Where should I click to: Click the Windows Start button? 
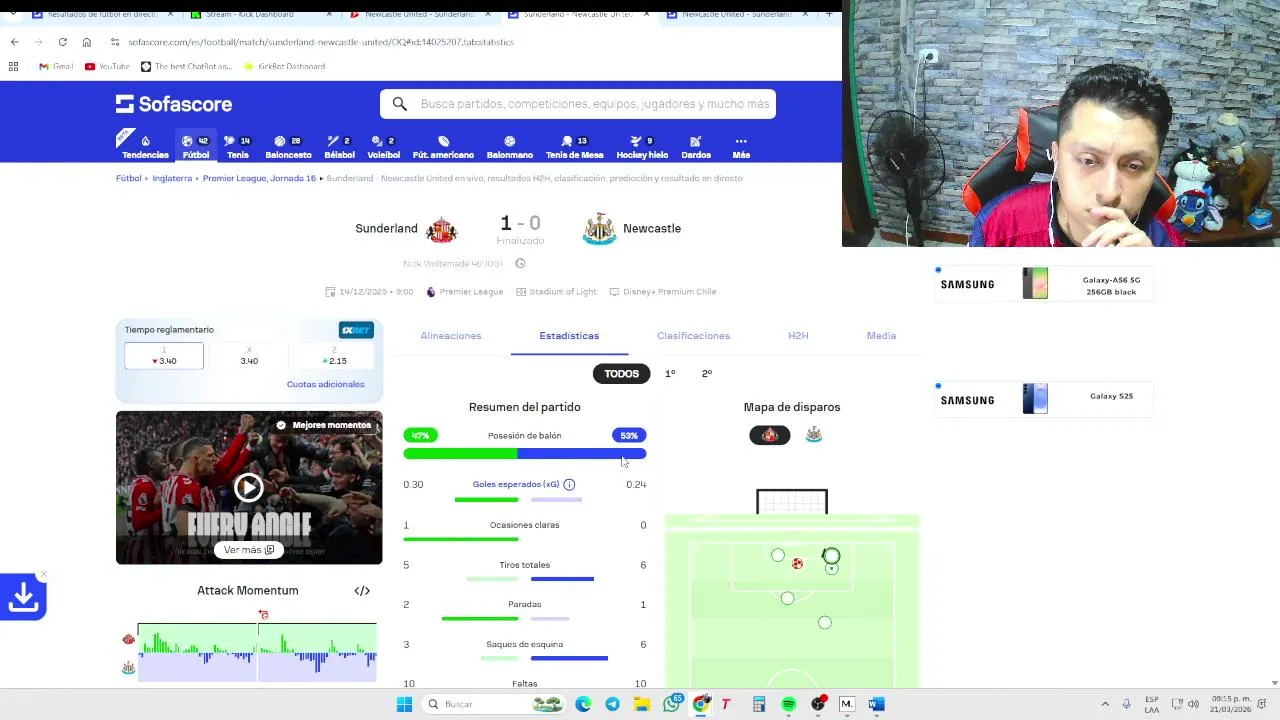click(x=404, y=704)
